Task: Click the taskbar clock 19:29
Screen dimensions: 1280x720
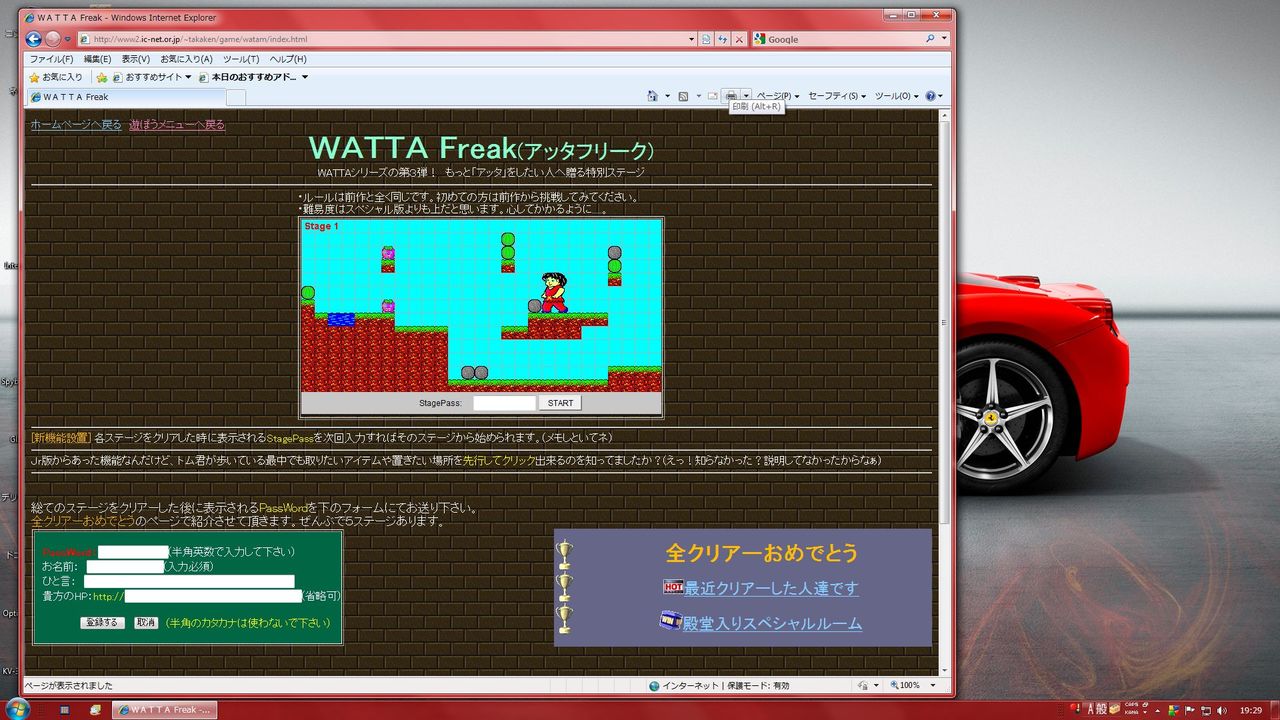Action: (x=1250, y=710)
